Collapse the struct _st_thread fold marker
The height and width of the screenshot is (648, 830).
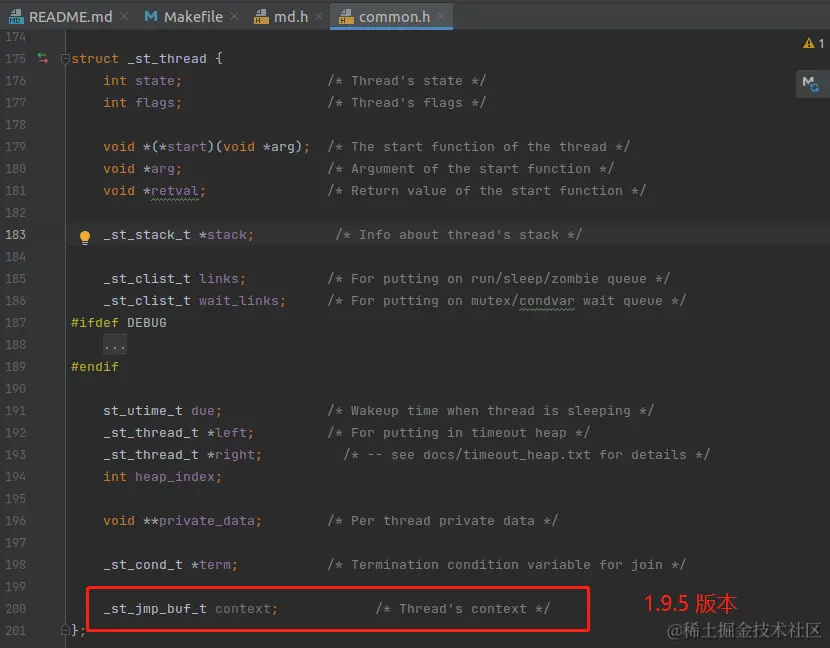point(65,58)
